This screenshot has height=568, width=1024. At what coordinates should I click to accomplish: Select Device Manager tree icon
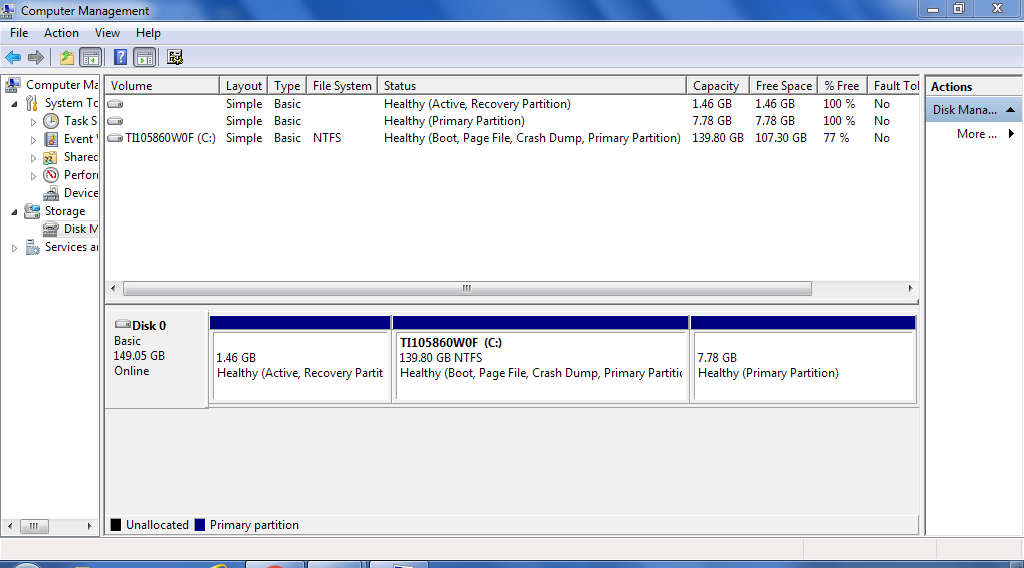[x=51, y=193]
